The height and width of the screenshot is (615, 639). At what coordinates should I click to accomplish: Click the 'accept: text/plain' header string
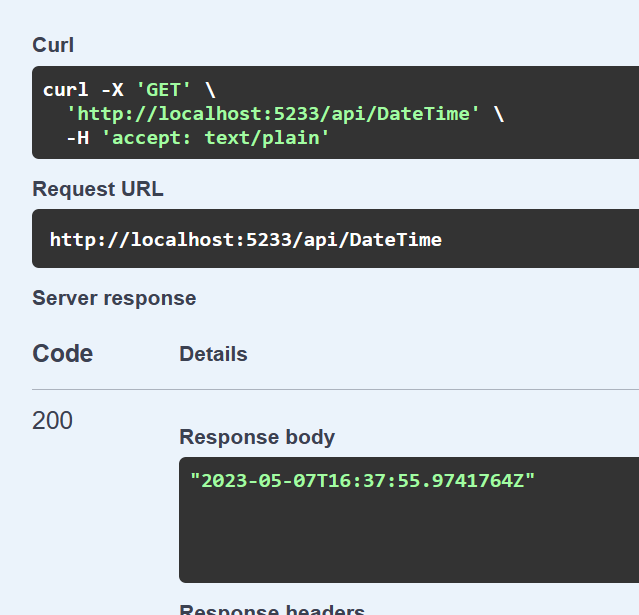coord(215,137)
